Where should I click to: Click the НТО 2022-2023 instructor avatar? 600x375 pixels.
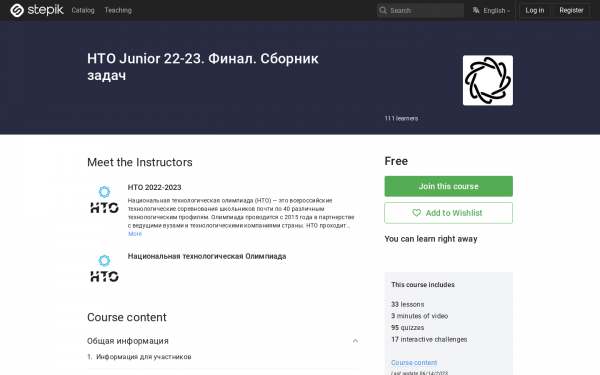pos(104,200)
